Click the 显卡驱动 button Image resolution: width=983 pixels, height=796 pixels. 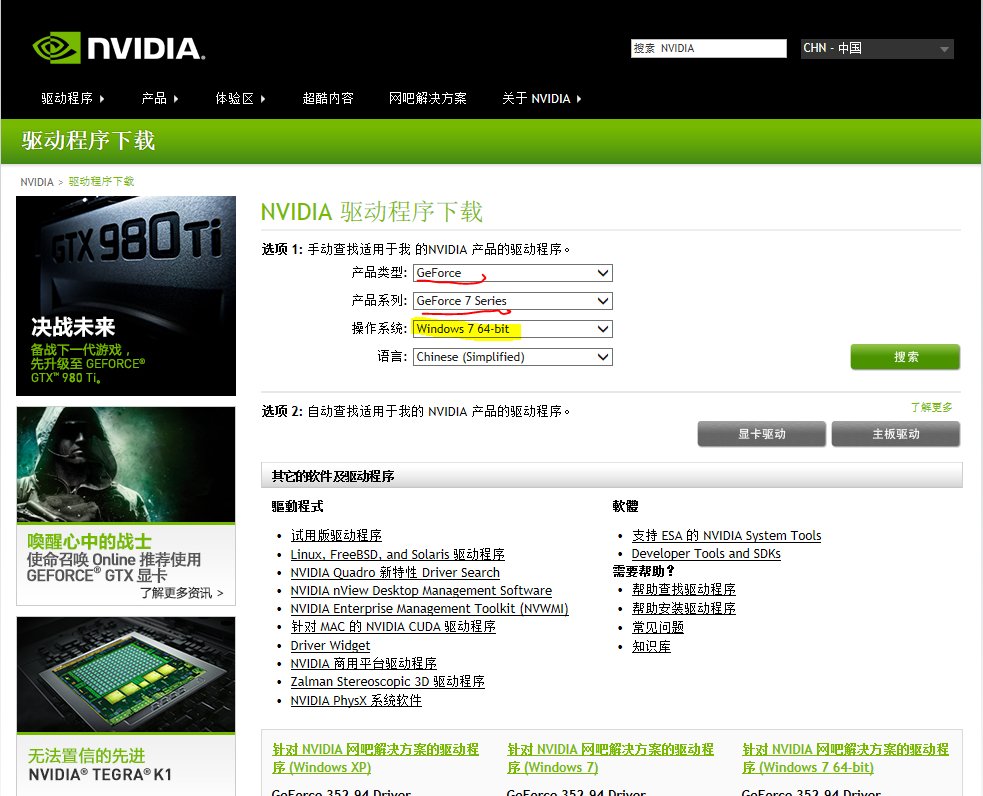[x=761, y=433]
